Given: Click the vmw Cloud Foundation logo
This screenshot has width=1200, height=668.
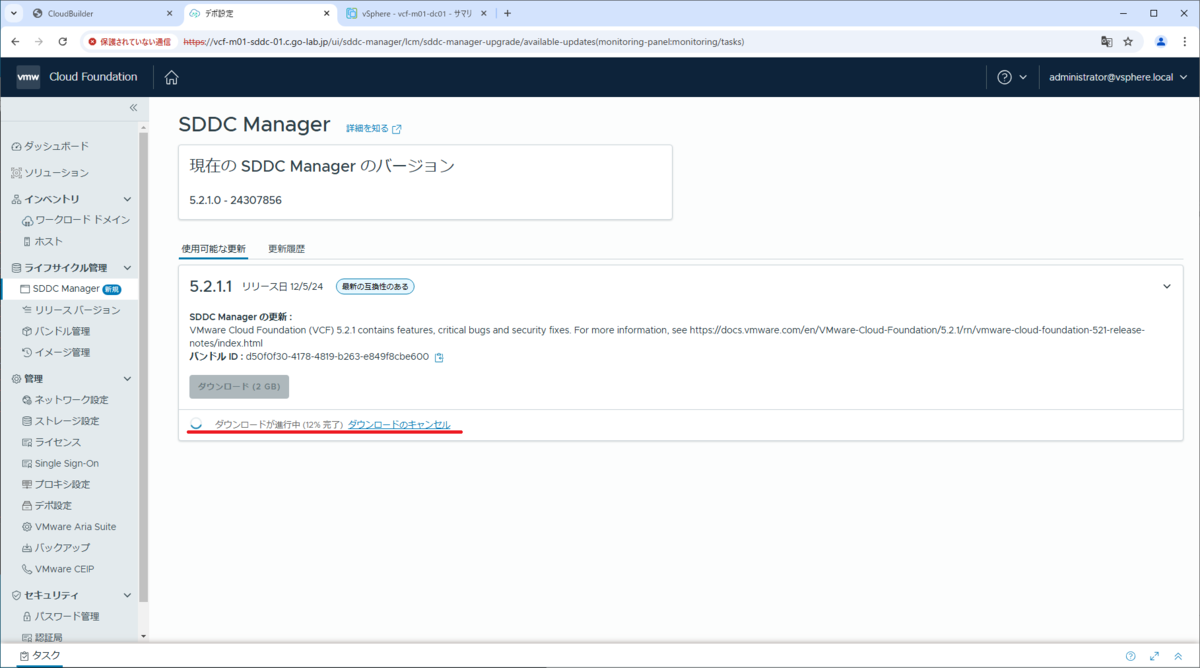Looking at the screenshot, I should pyautogui.click(x=76, y=77).
